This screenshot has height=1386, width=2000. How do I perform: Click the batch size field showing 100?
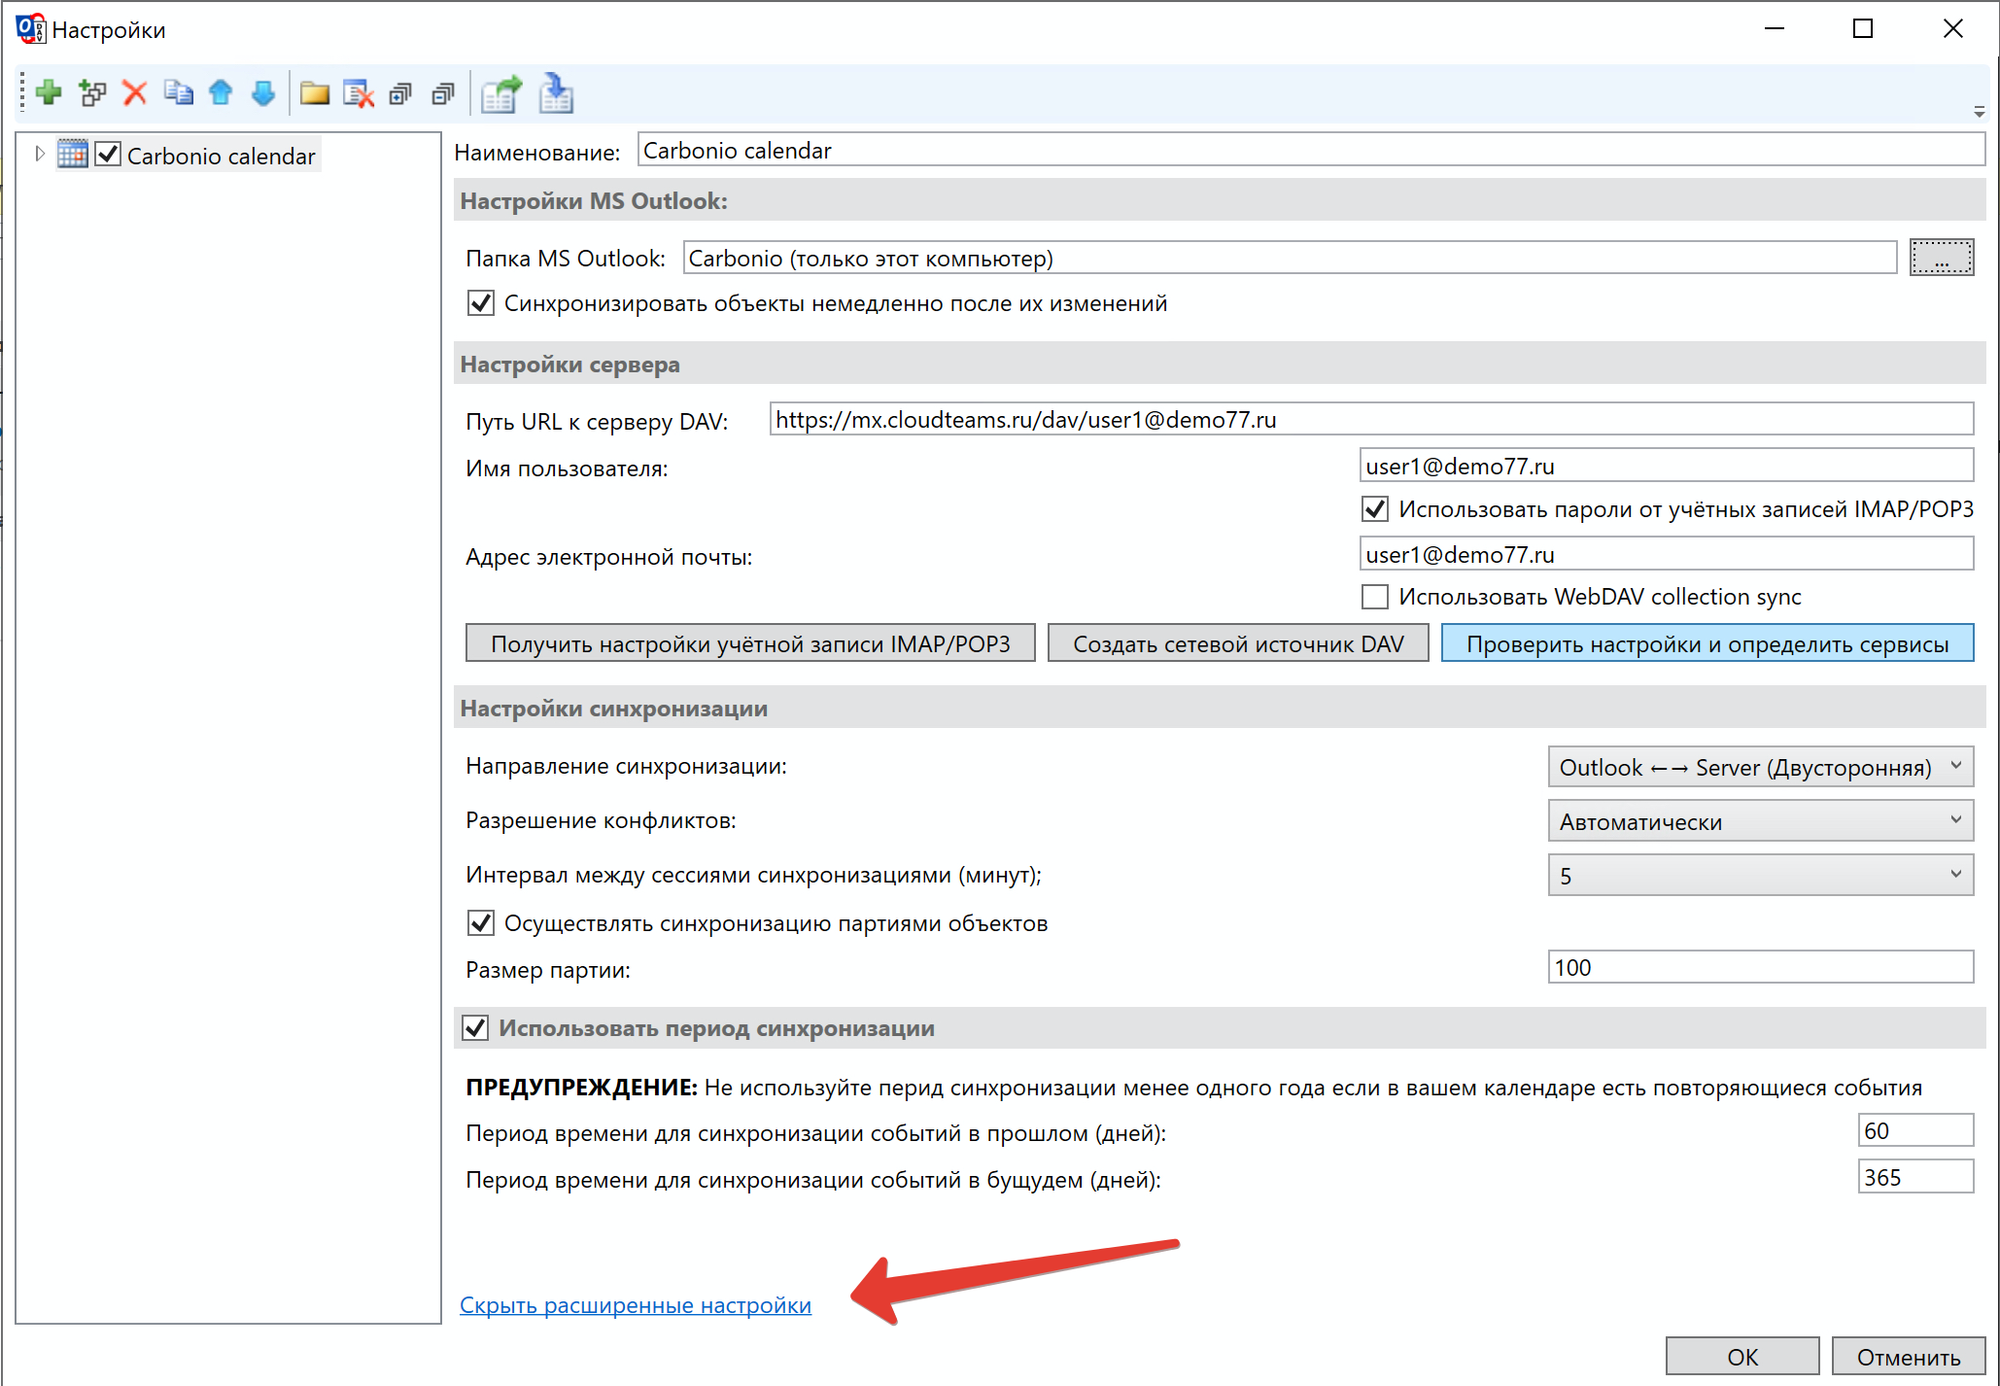(x=1760, y=967)
